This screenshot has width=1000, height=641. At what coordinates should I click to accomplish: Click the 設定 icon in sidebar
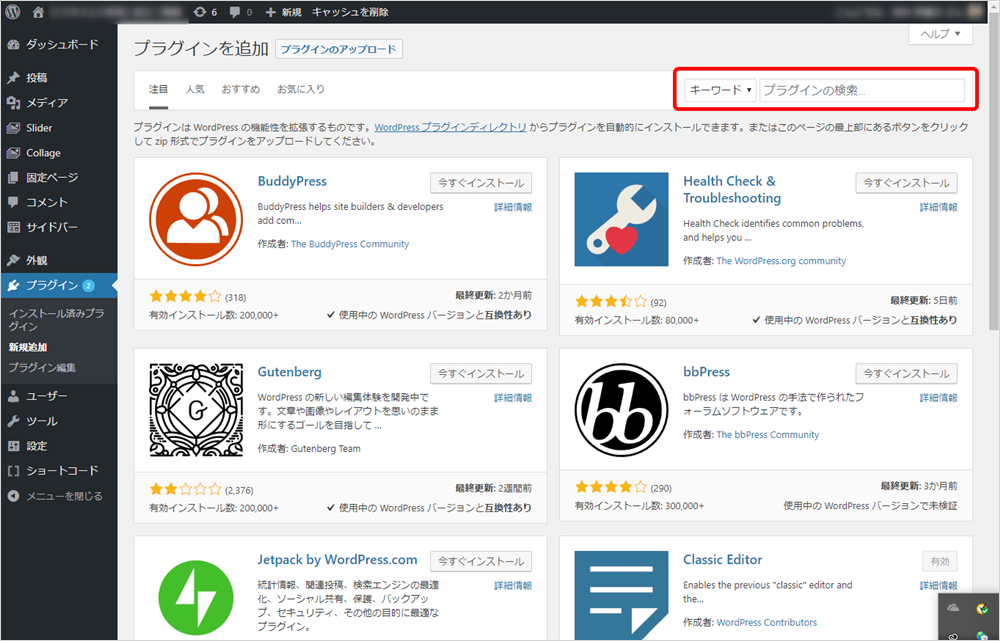pos(13,446)
